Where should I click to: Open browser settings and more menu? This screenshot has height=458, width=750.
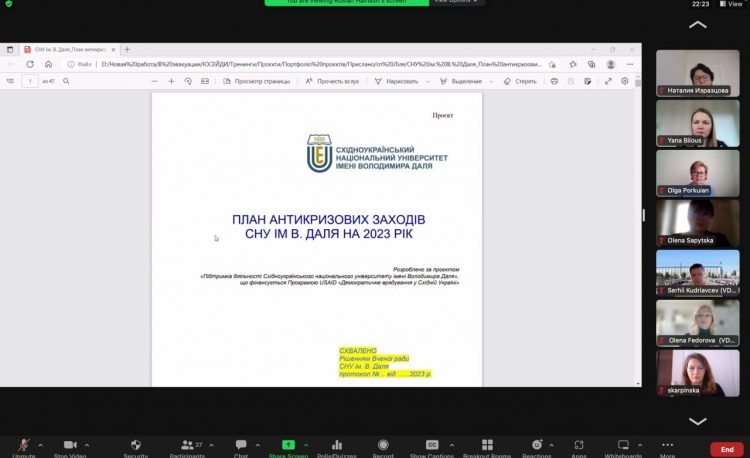pyautogui.click(x=629, y=64)
